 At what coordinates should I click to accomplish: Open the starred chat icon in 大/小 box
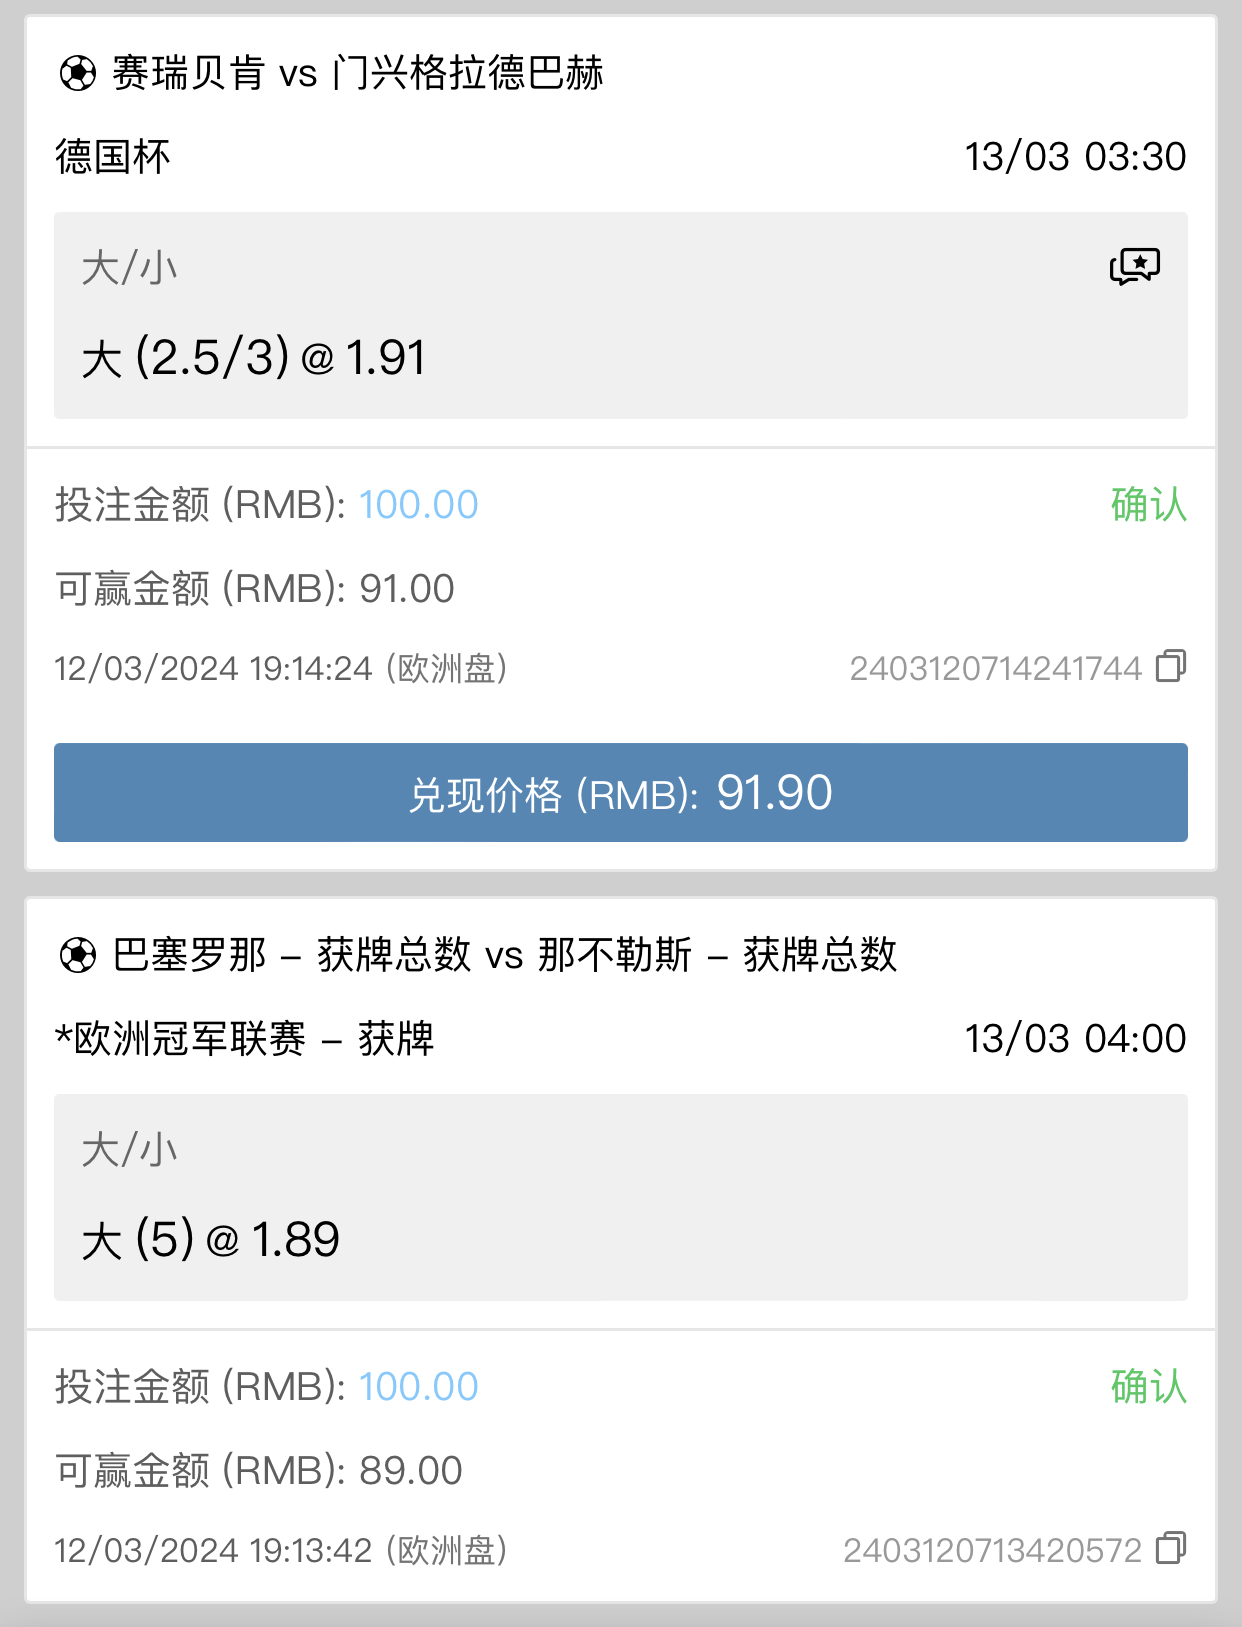click(x=1135, y=266)
